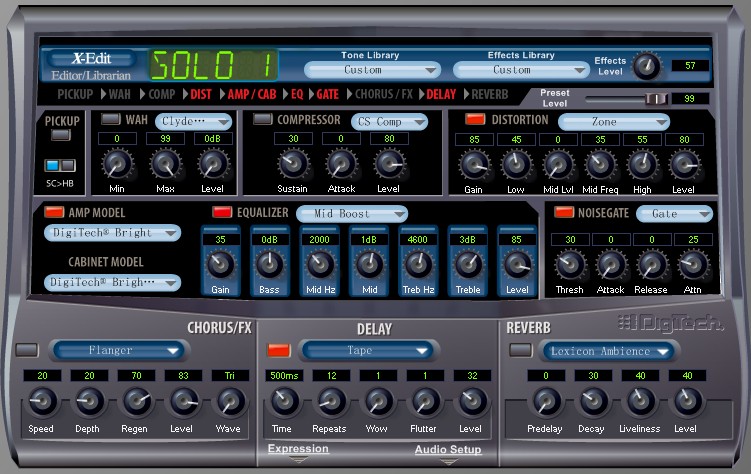Open the Tone Library dropdown
Viewport: 751px width, 474px height.
pos(373,70)
